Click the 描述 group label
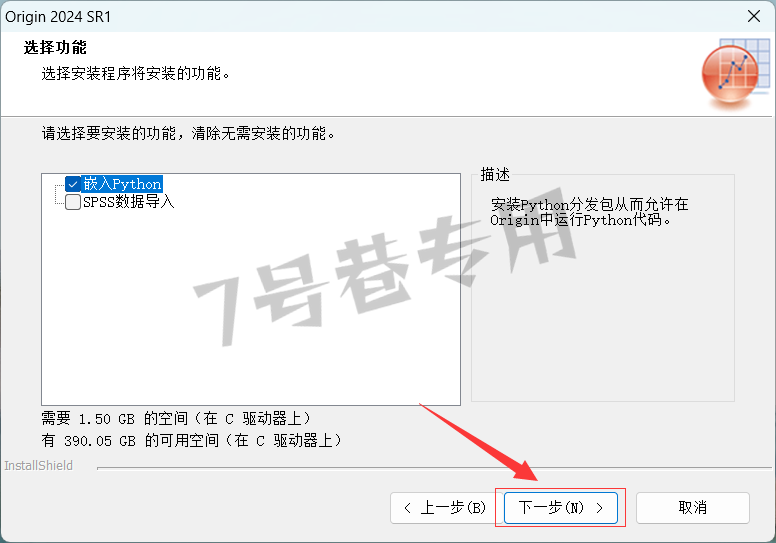776x543 pixels. point(495,174)
